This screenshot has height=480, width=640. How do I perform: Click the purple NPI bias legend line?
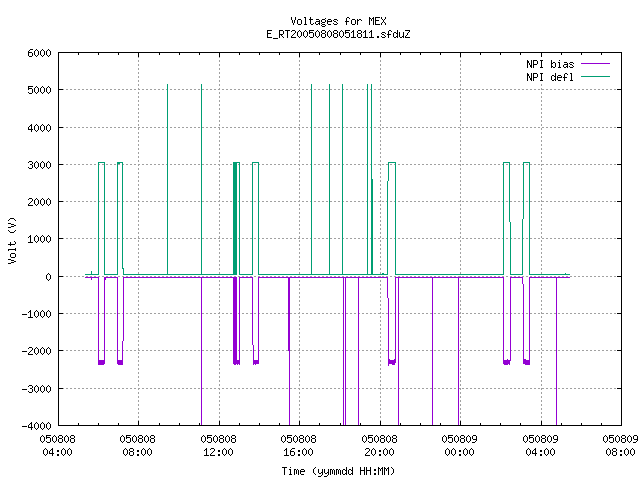click(x=595, y=64)
